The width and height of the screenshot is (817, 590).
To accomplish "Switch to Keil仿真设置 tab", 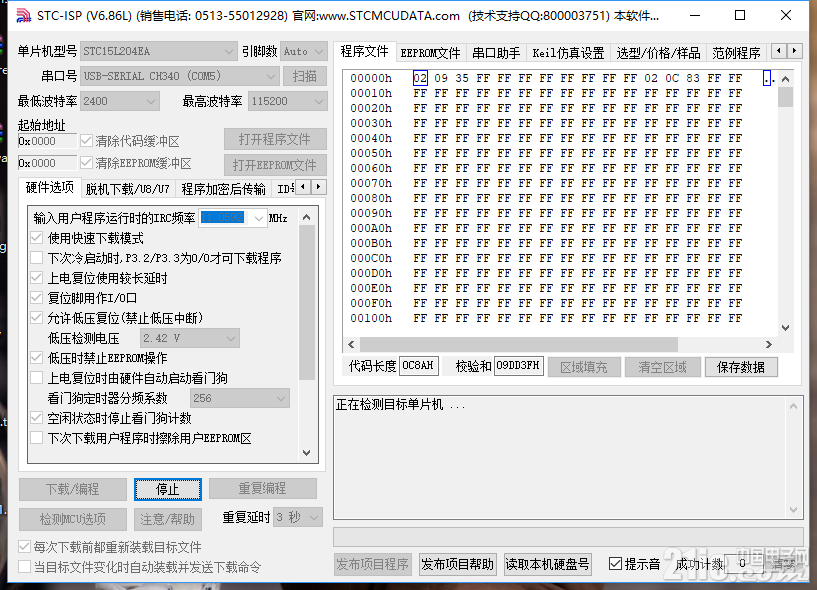I will (568, 53).
